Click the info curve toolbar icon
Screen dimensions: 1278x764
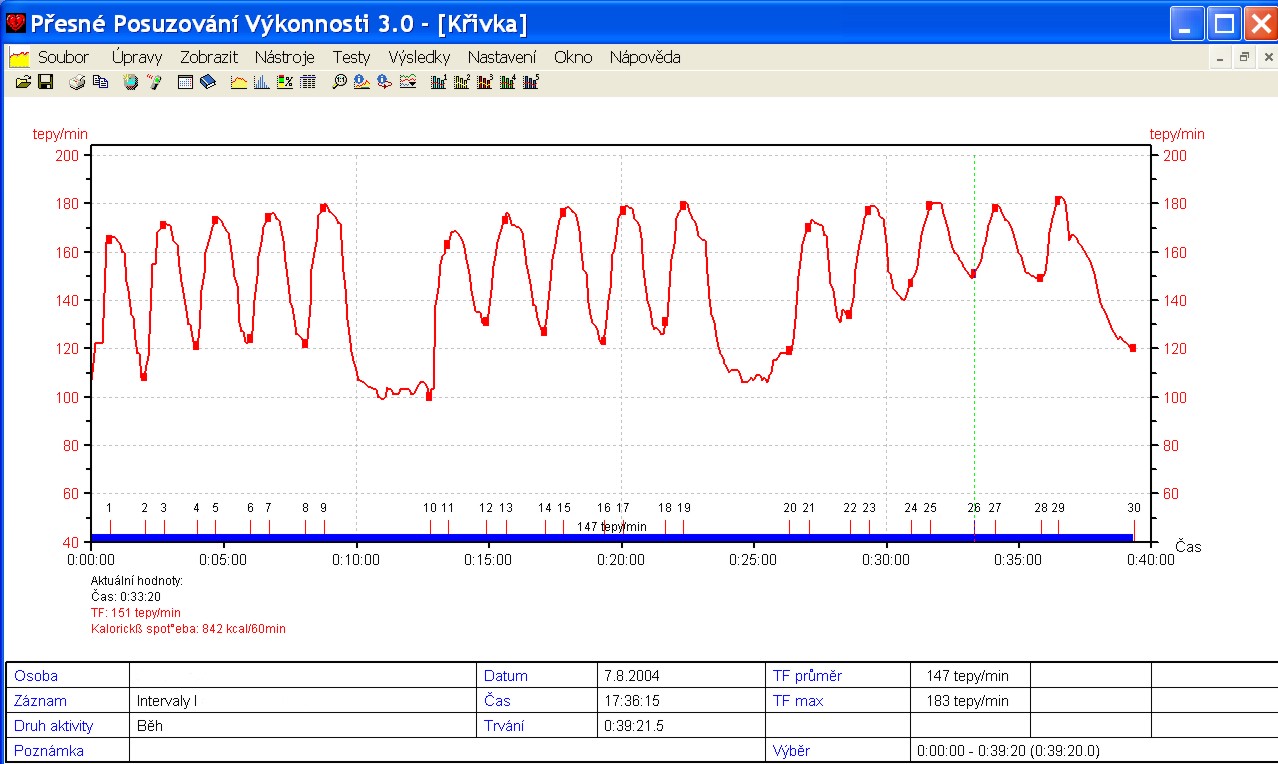click(x=362, y=82)
